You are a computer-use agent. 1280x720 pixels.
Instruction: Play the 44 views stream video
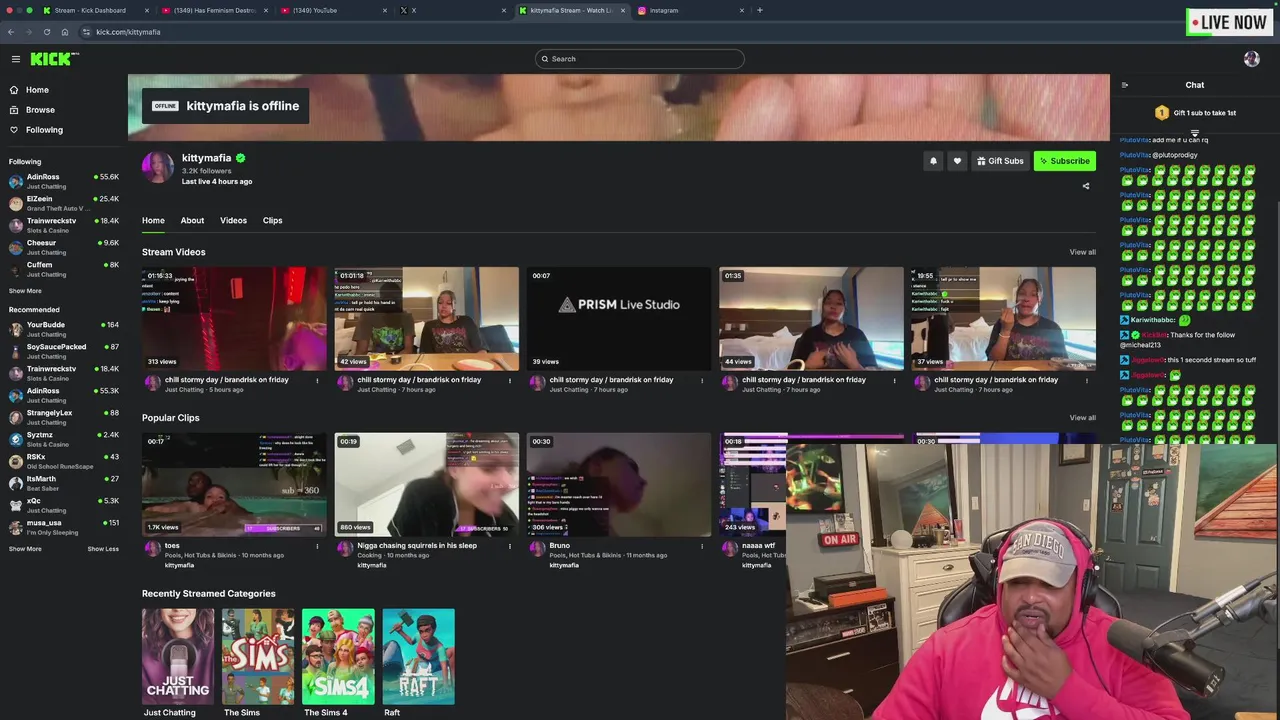tap(811, 318)
